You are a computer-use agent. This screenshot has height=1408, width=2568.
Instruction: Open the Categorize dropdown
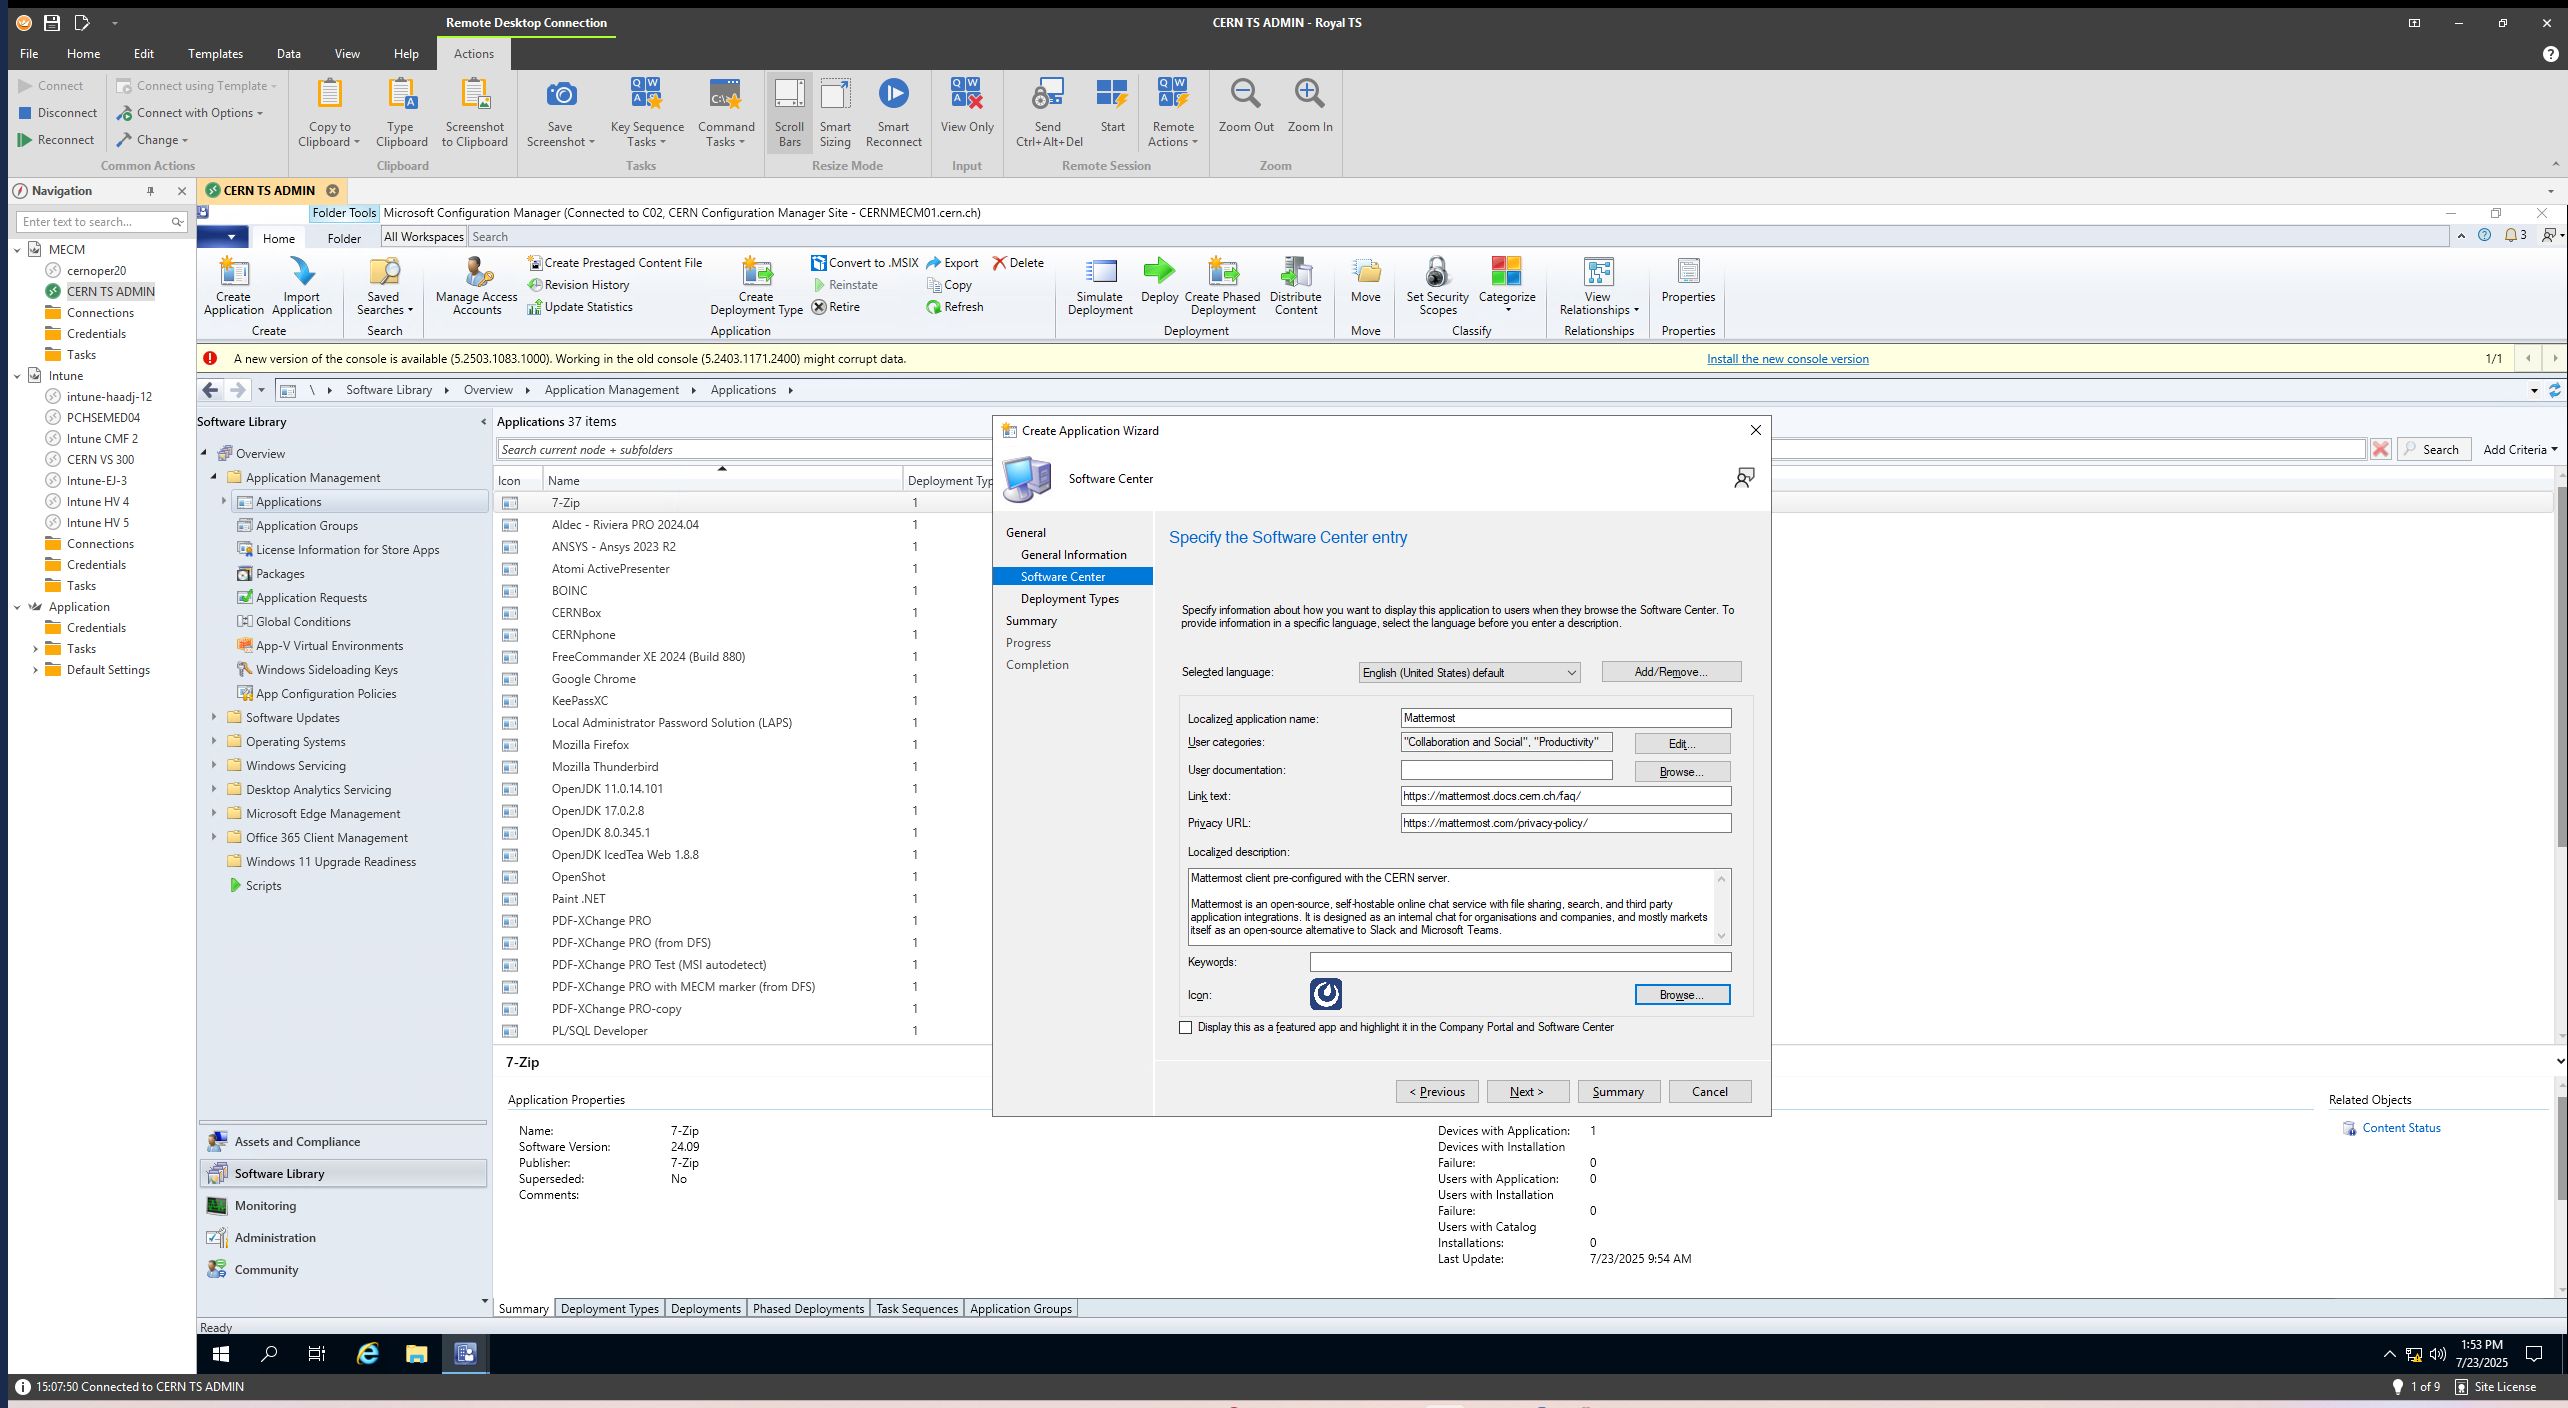pos(1507,286)
